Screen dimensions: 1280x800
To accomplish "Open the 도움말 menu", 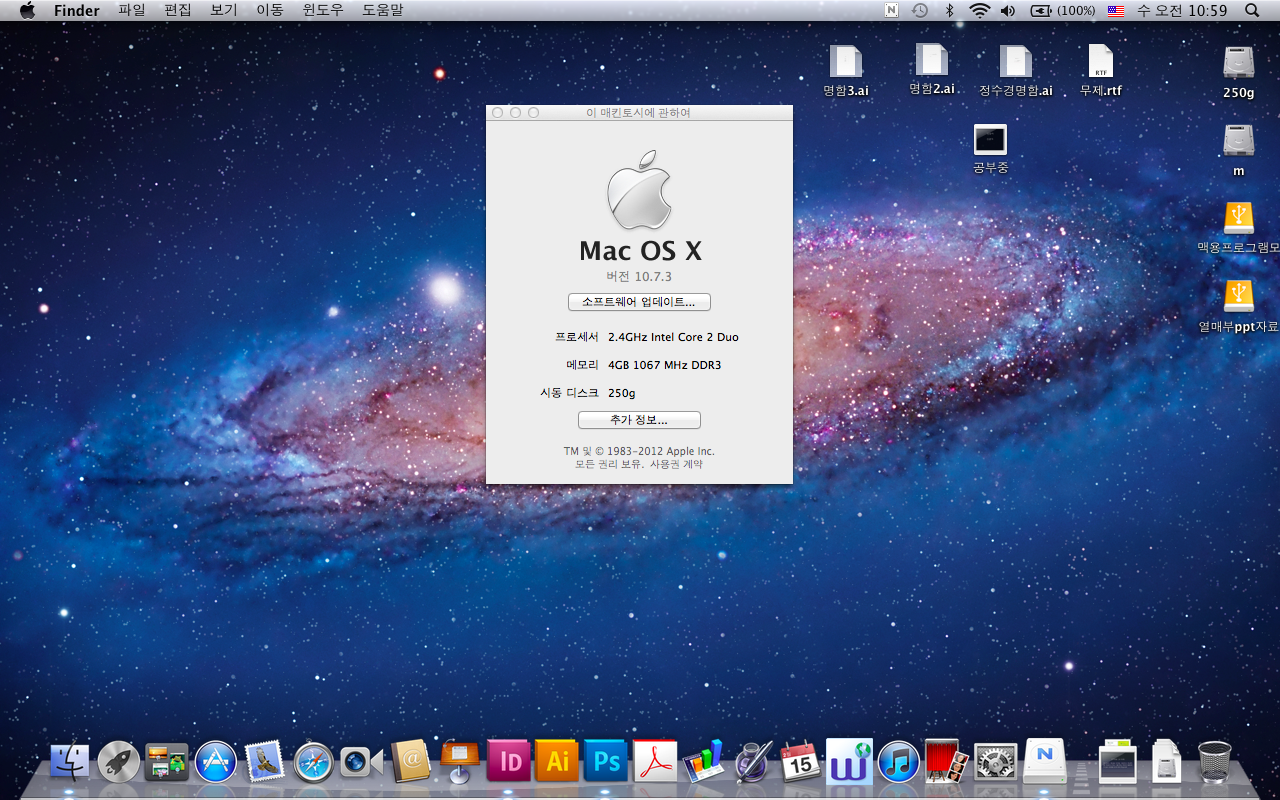I will coord(383,10).
